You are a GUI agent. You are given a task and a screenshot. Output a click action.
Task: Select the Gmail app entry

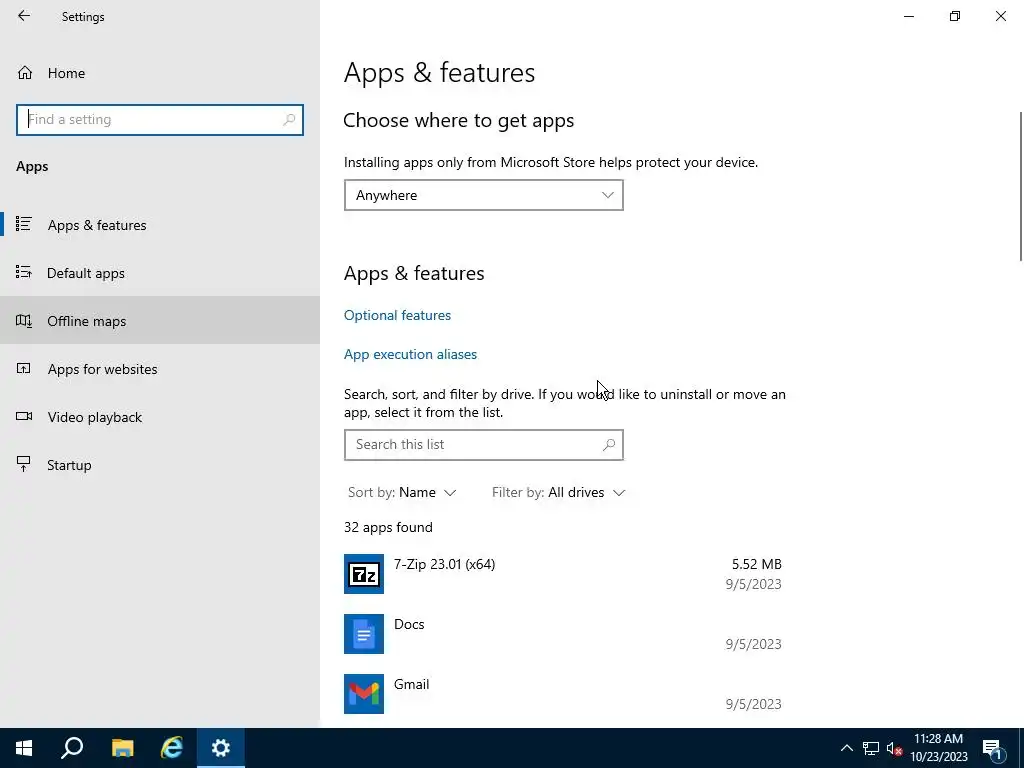coord(563,694)
